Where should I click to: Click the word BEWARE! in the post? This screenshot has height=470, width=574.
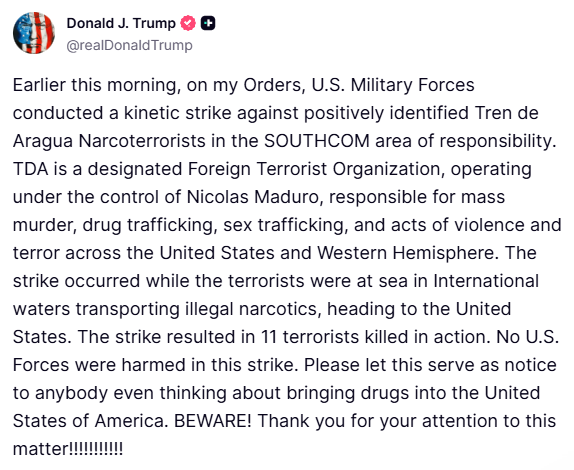[x=213, y=421]
